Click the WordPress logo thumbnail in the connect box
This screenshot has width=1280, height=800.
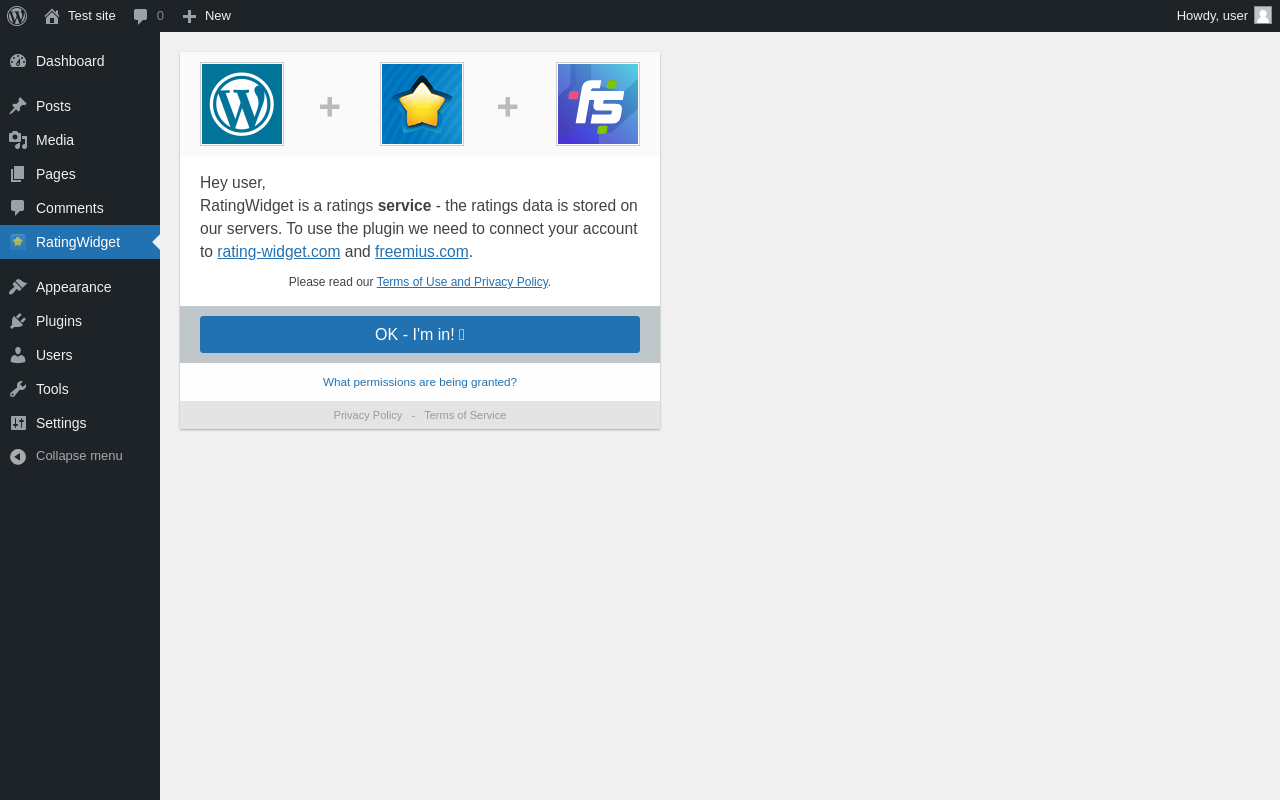click(x=242, y=104)
